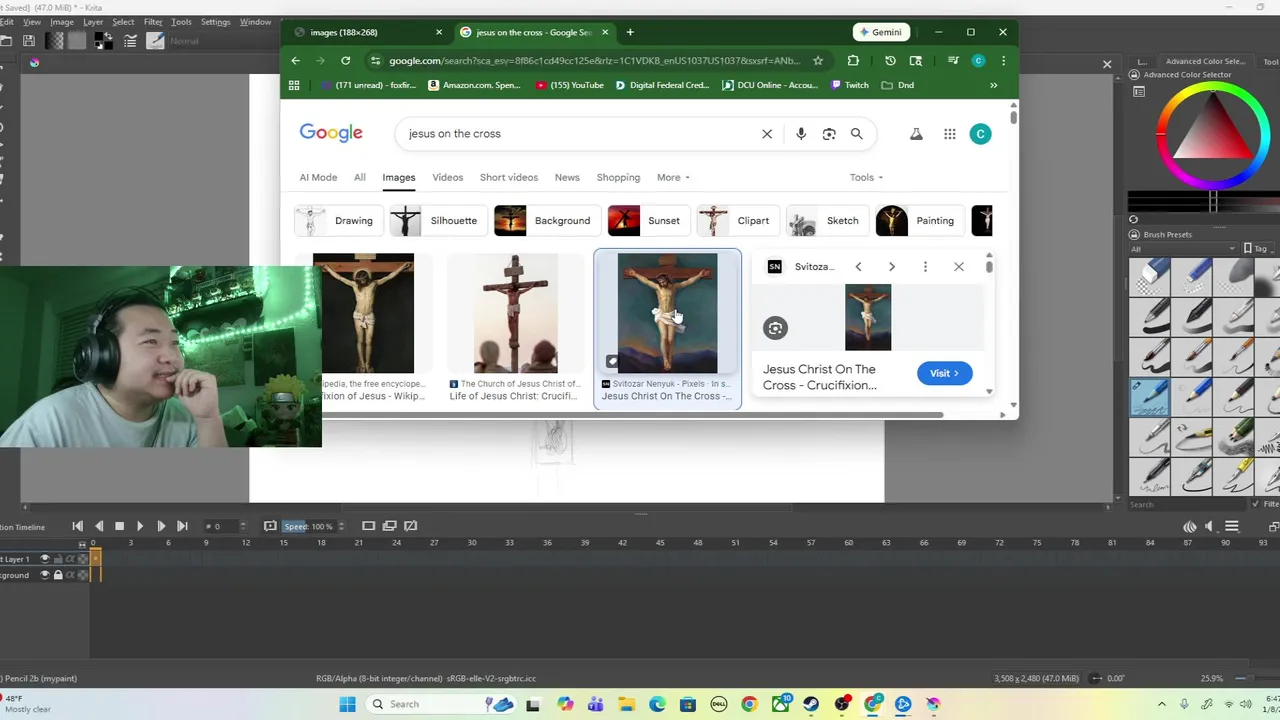Jump to last frame in timeline
Screen dimensions: 1280x720
(182, 526)
